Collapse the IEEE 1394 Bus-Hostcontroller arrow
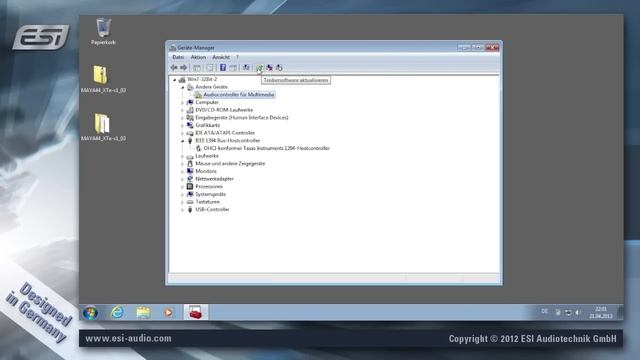 (182, 141)
